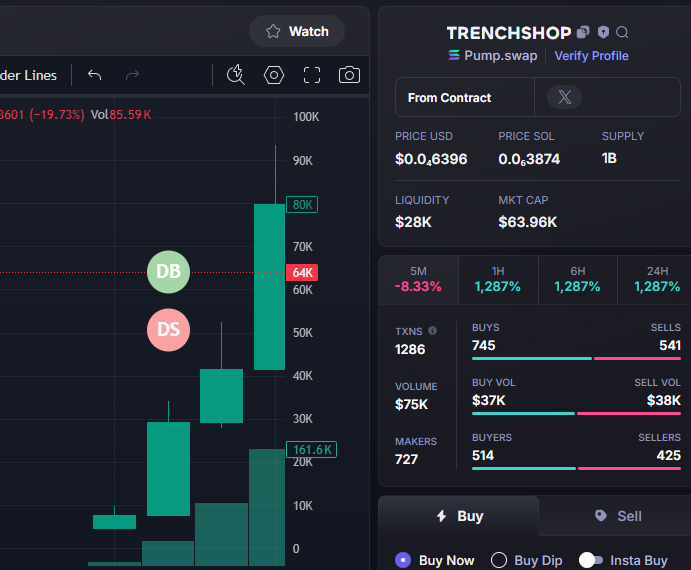This screenshot has width=691, height=570.
Task: Toggle the Insta Buy switch
Action: coord(591,560)
